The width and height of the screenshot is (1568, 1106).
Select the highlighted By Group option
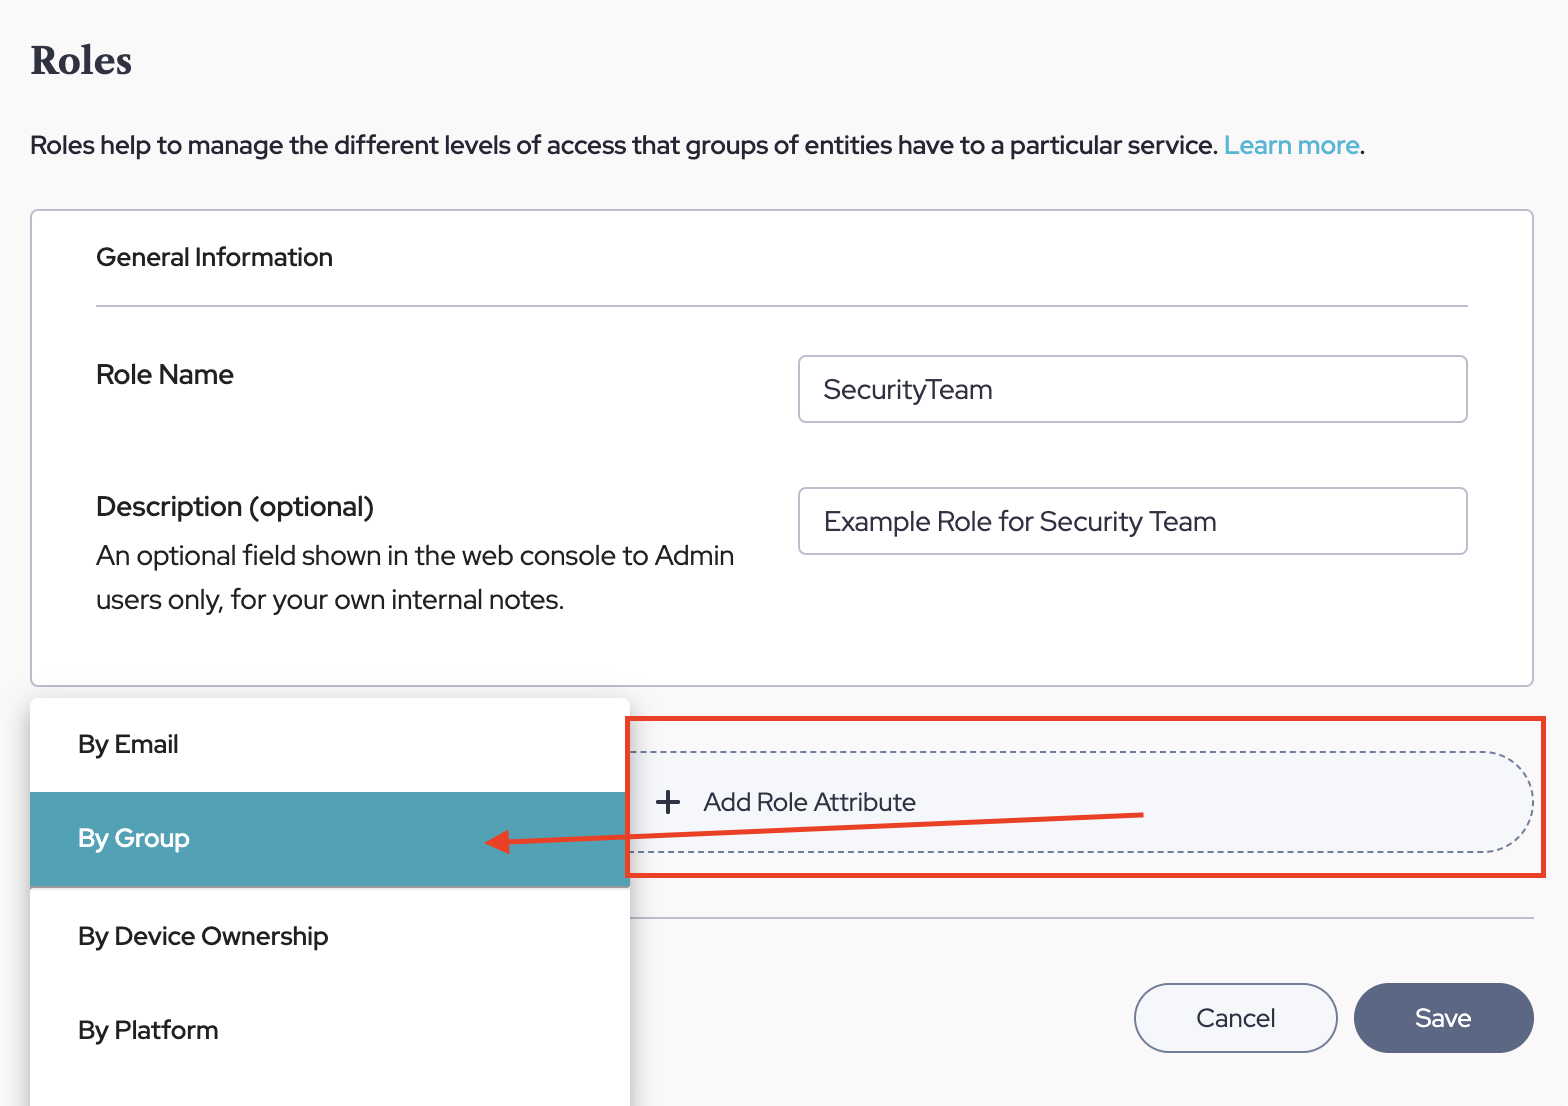coord(134,839)
